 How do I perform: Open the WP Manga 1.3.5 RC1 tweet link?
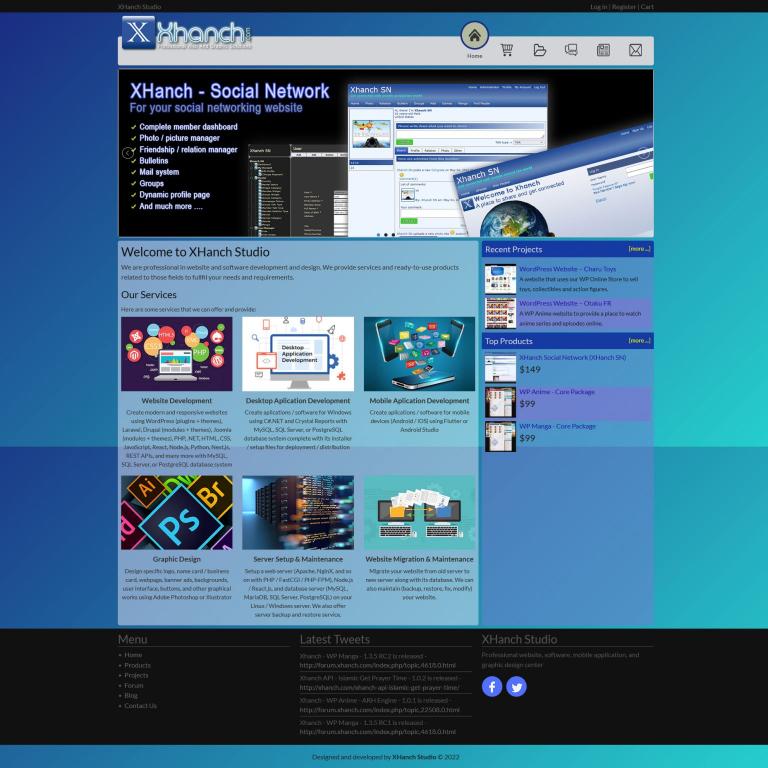pyautogui.click(x=378, y=732)
